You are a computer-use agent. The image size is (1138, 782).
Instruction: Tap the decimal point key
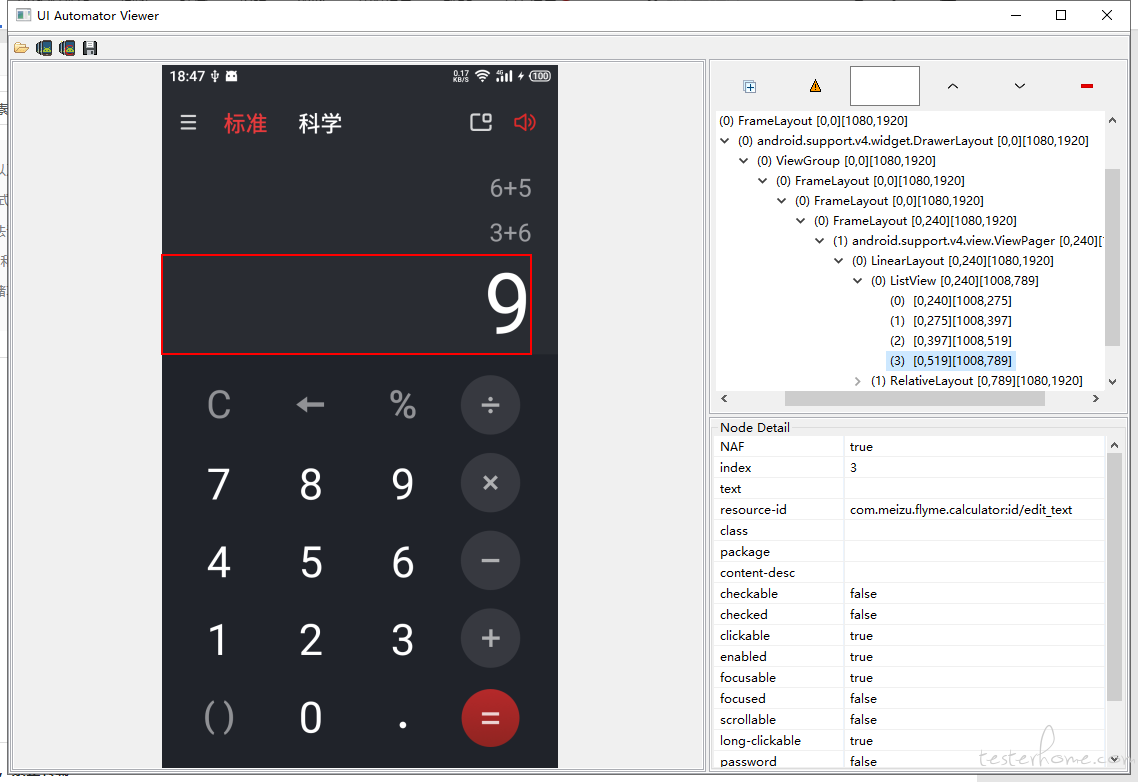pyautogui.click(x=403, y=724)
